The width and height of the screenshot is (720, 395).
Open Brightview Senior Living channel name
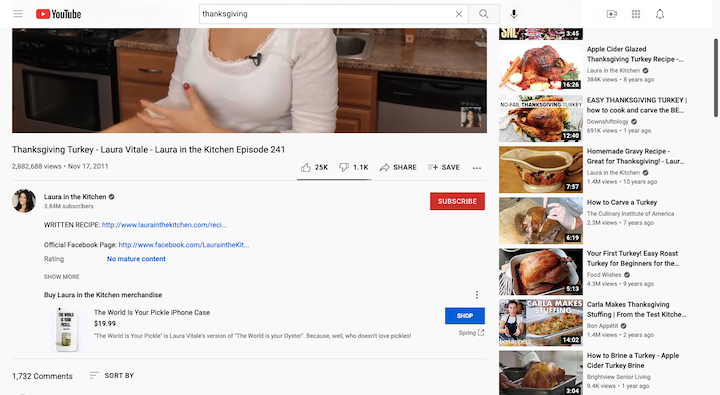[x=619, y=377]
